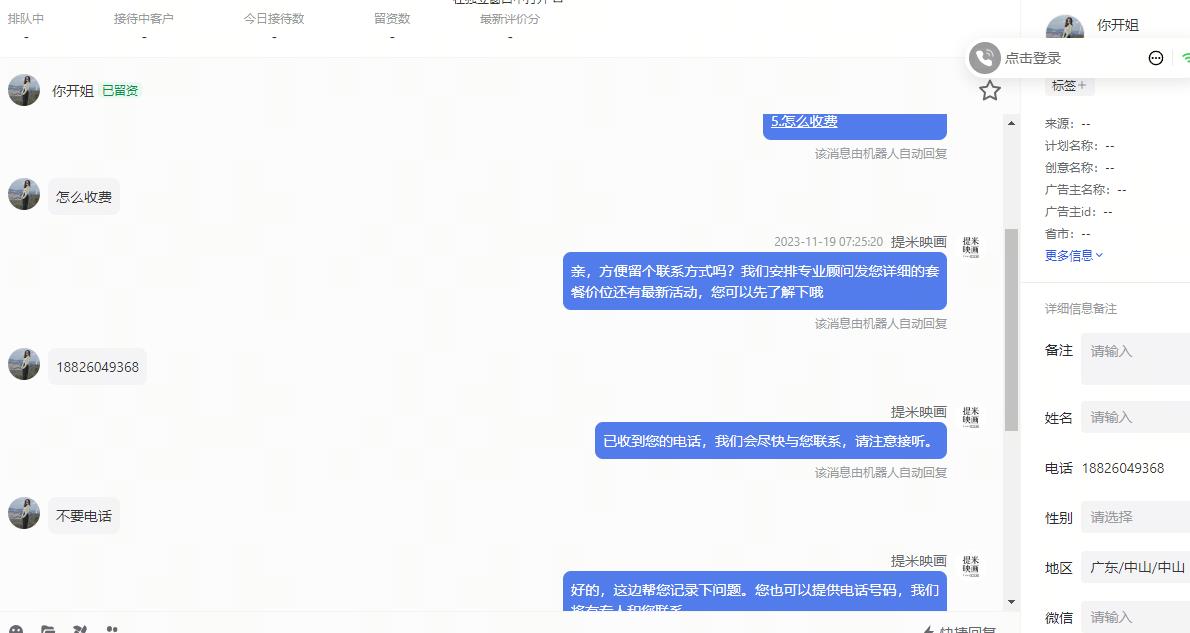Viewport: 1190px width, 633px height.
Task: Open the '5.怎么收费' link in the message
Action: coord(804,121)
